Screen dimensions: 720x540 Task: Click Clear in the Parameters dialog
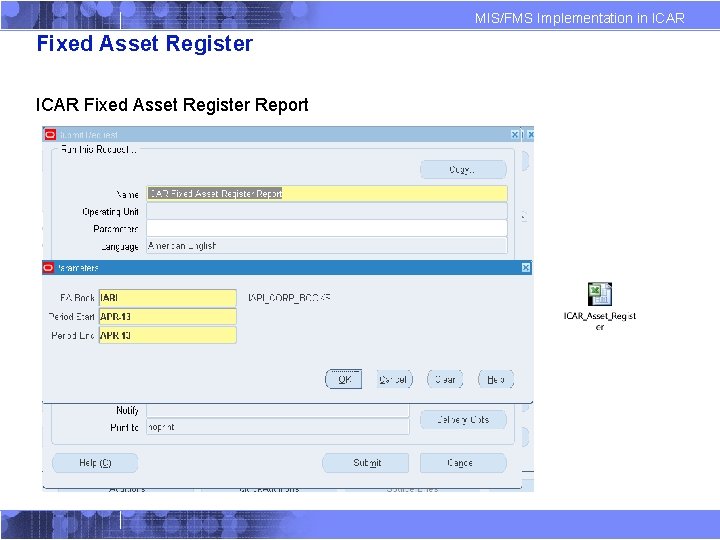(445, 379)
